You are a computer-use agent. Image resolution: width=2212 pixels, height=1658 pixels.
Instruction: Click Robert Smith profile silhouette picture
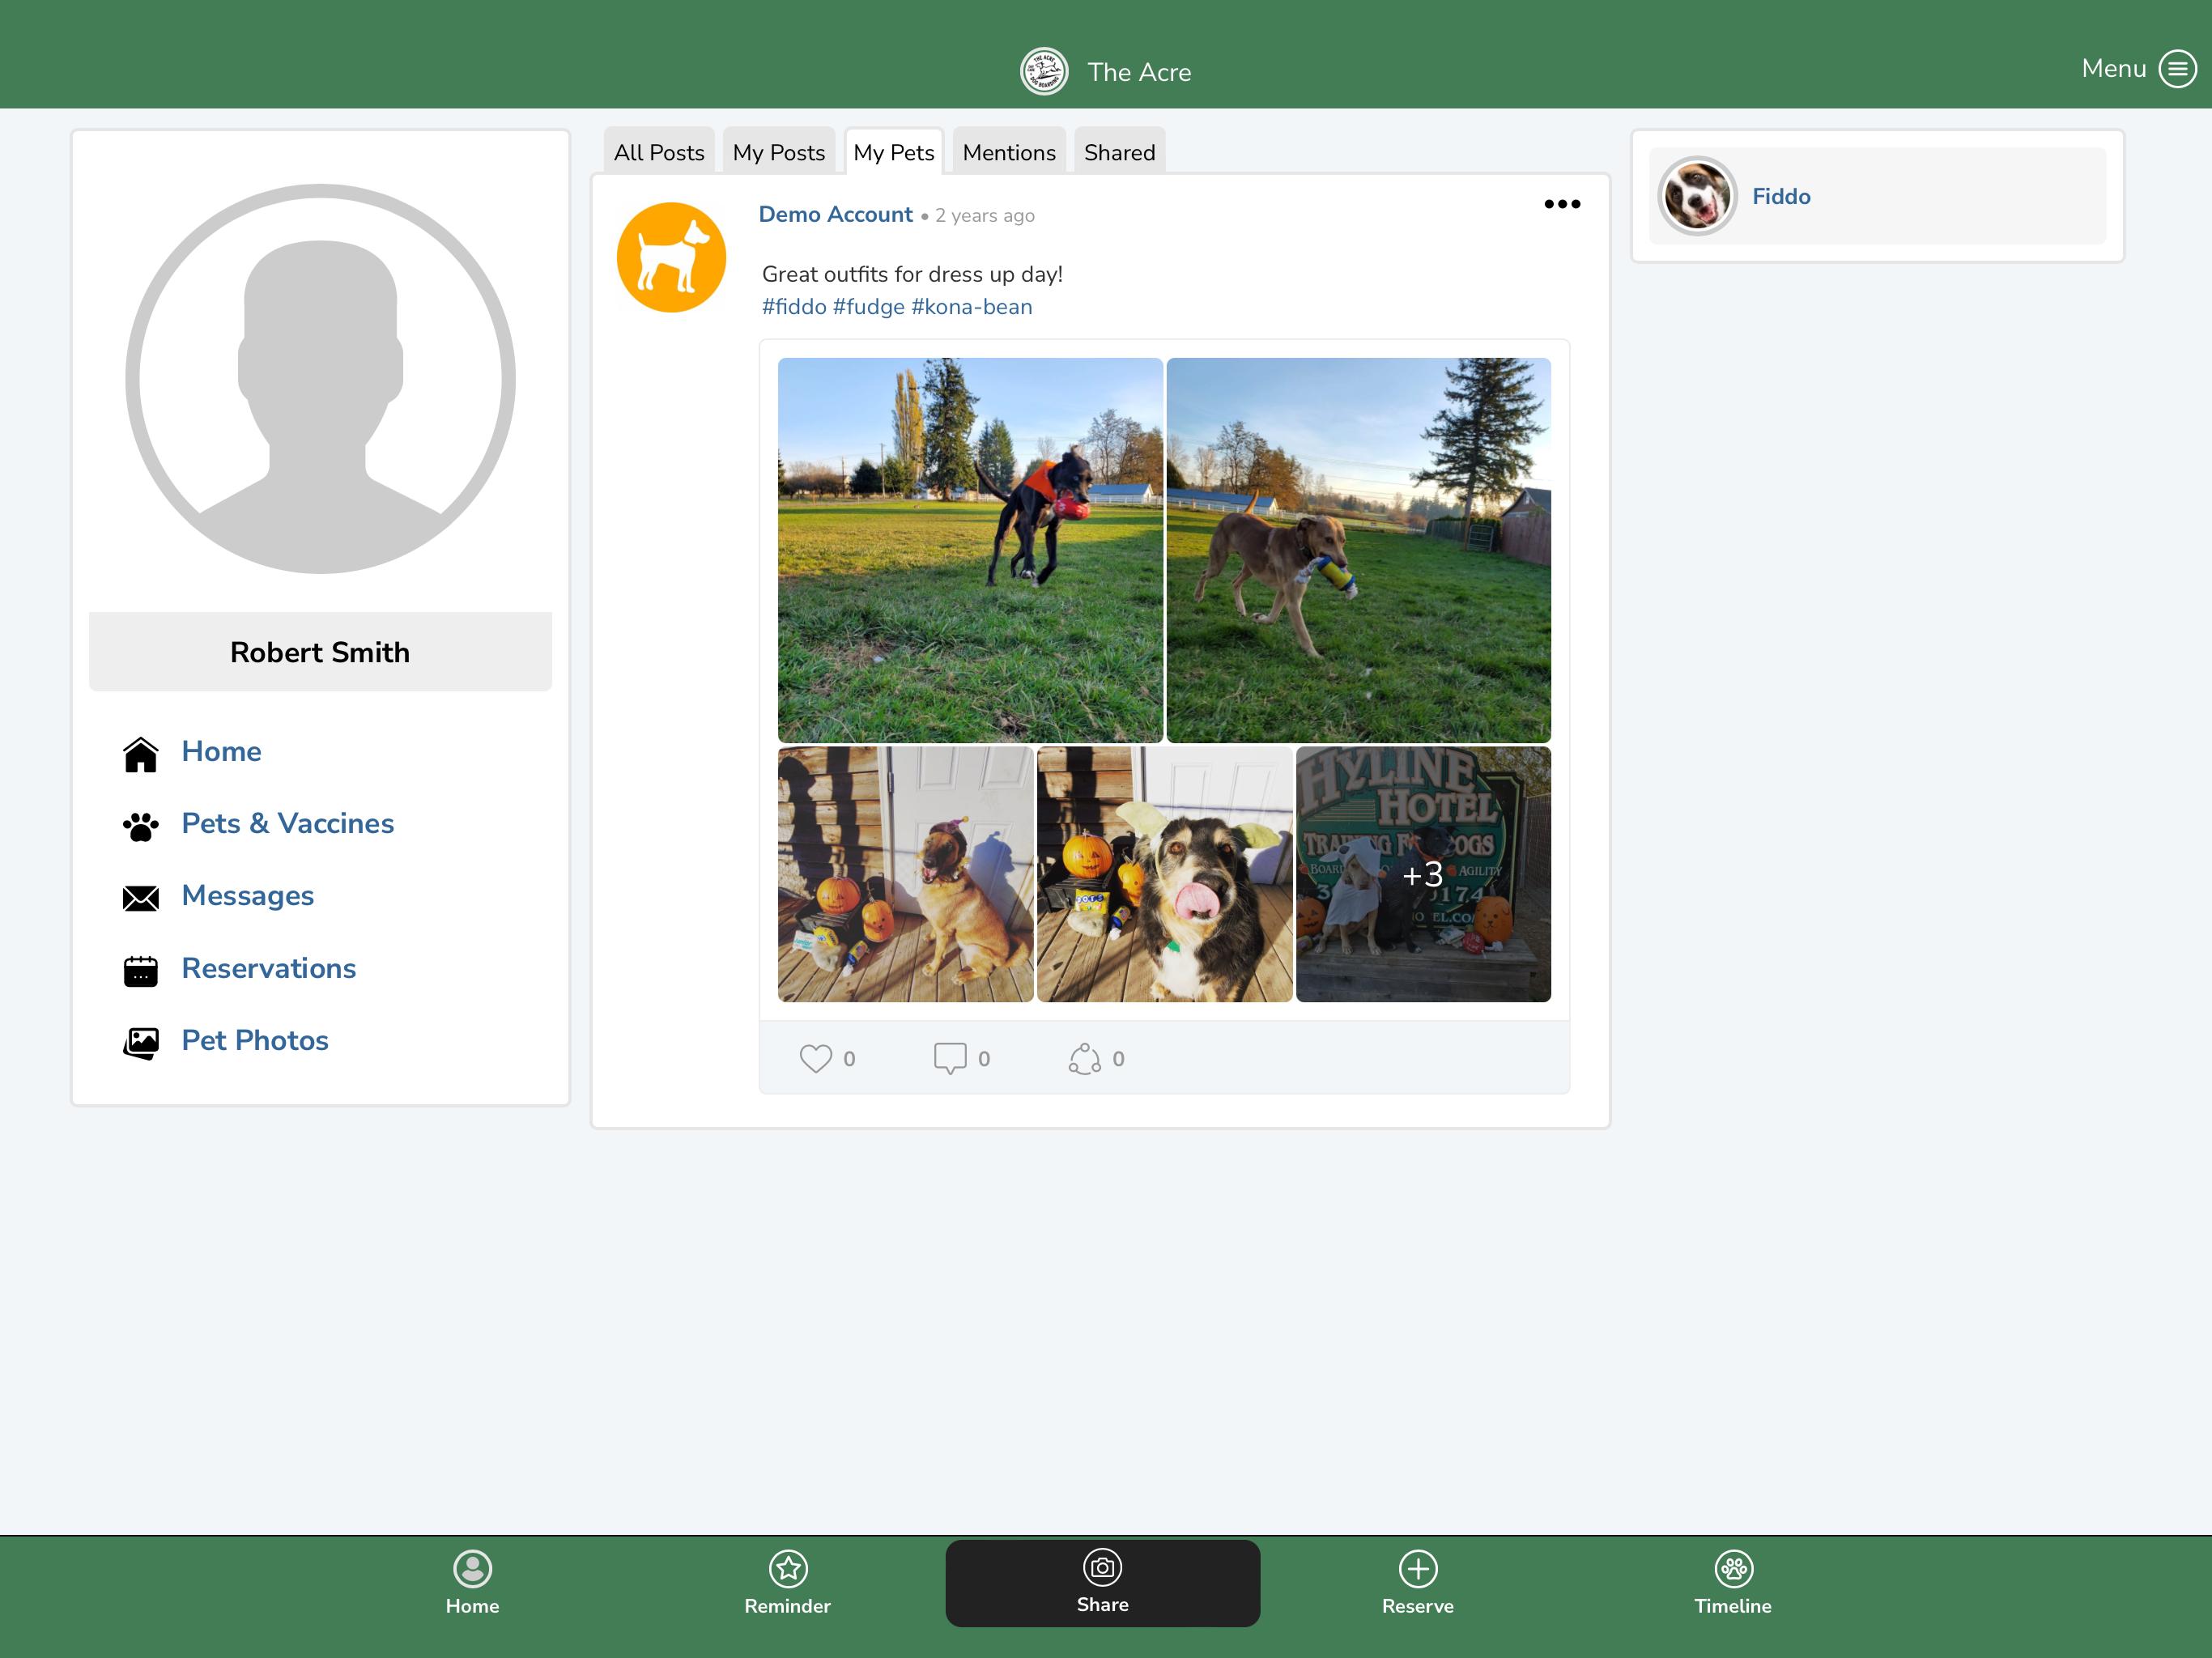tap(320, 379)
